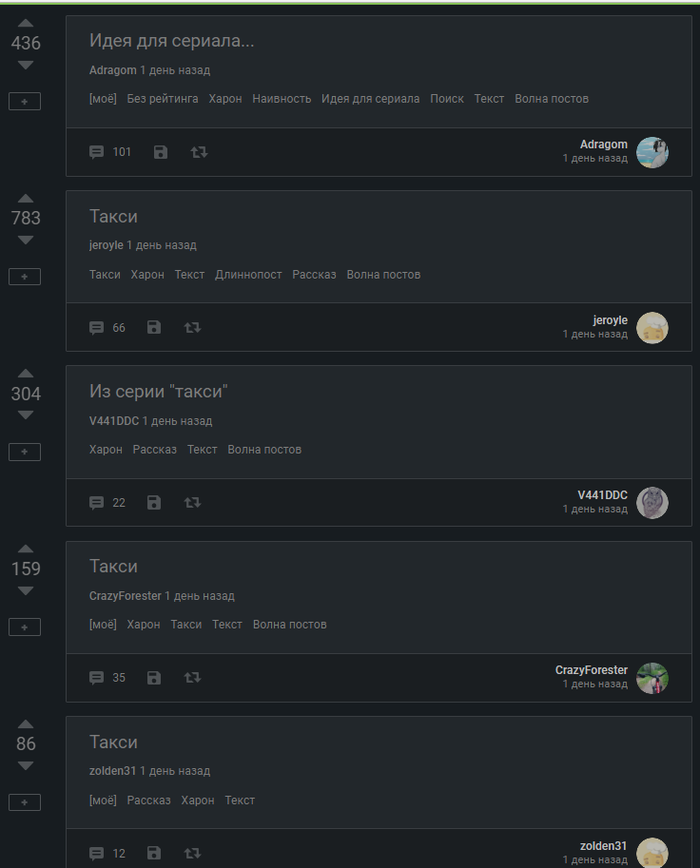Screen dimensions: 700x868
Task: Save the jeroyle "Такси" post
Action: (154, 327)
